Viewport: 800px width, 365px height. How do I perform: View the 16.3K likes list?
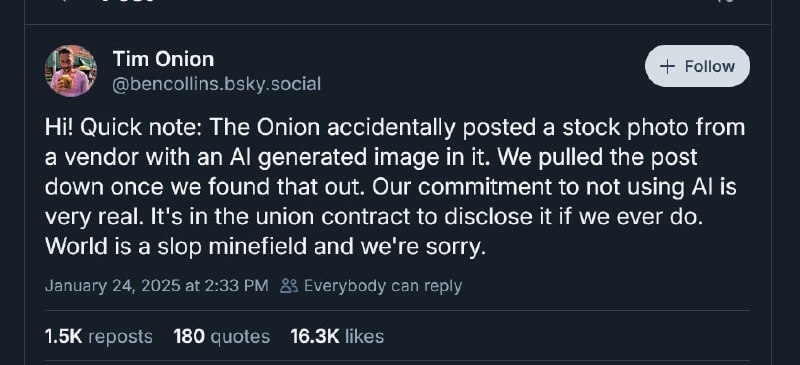[x=337, y=336]
